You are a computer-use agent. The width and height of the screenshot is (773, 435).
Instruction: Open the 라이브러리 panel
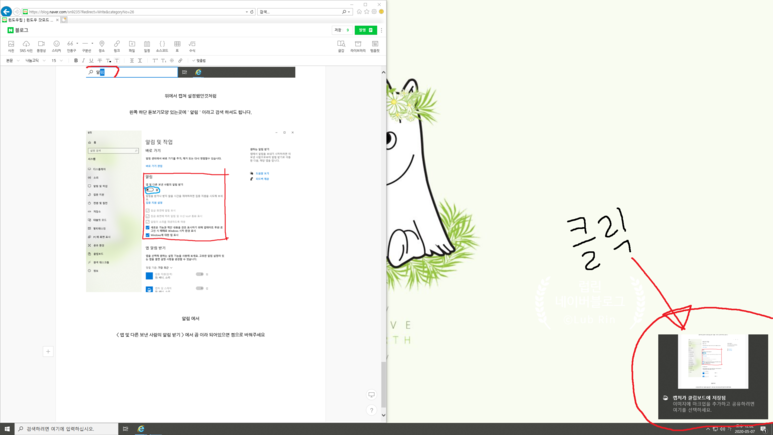[x=358, y=46]
